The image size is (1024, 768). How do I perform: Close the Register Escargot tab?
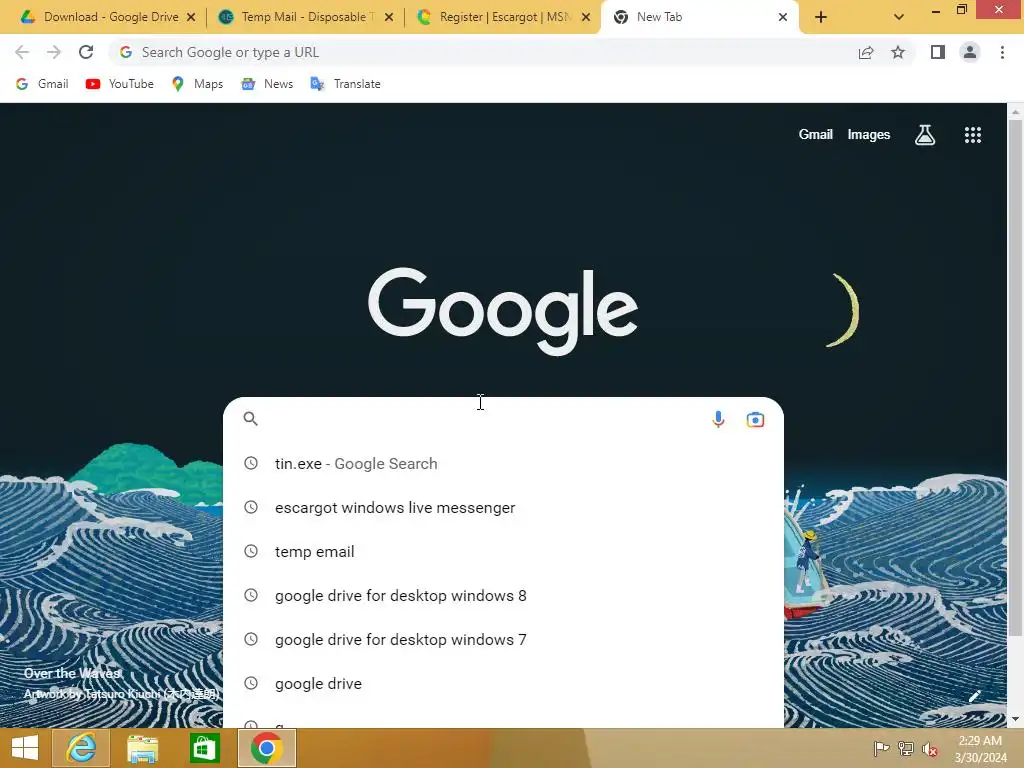pos(586,17)
